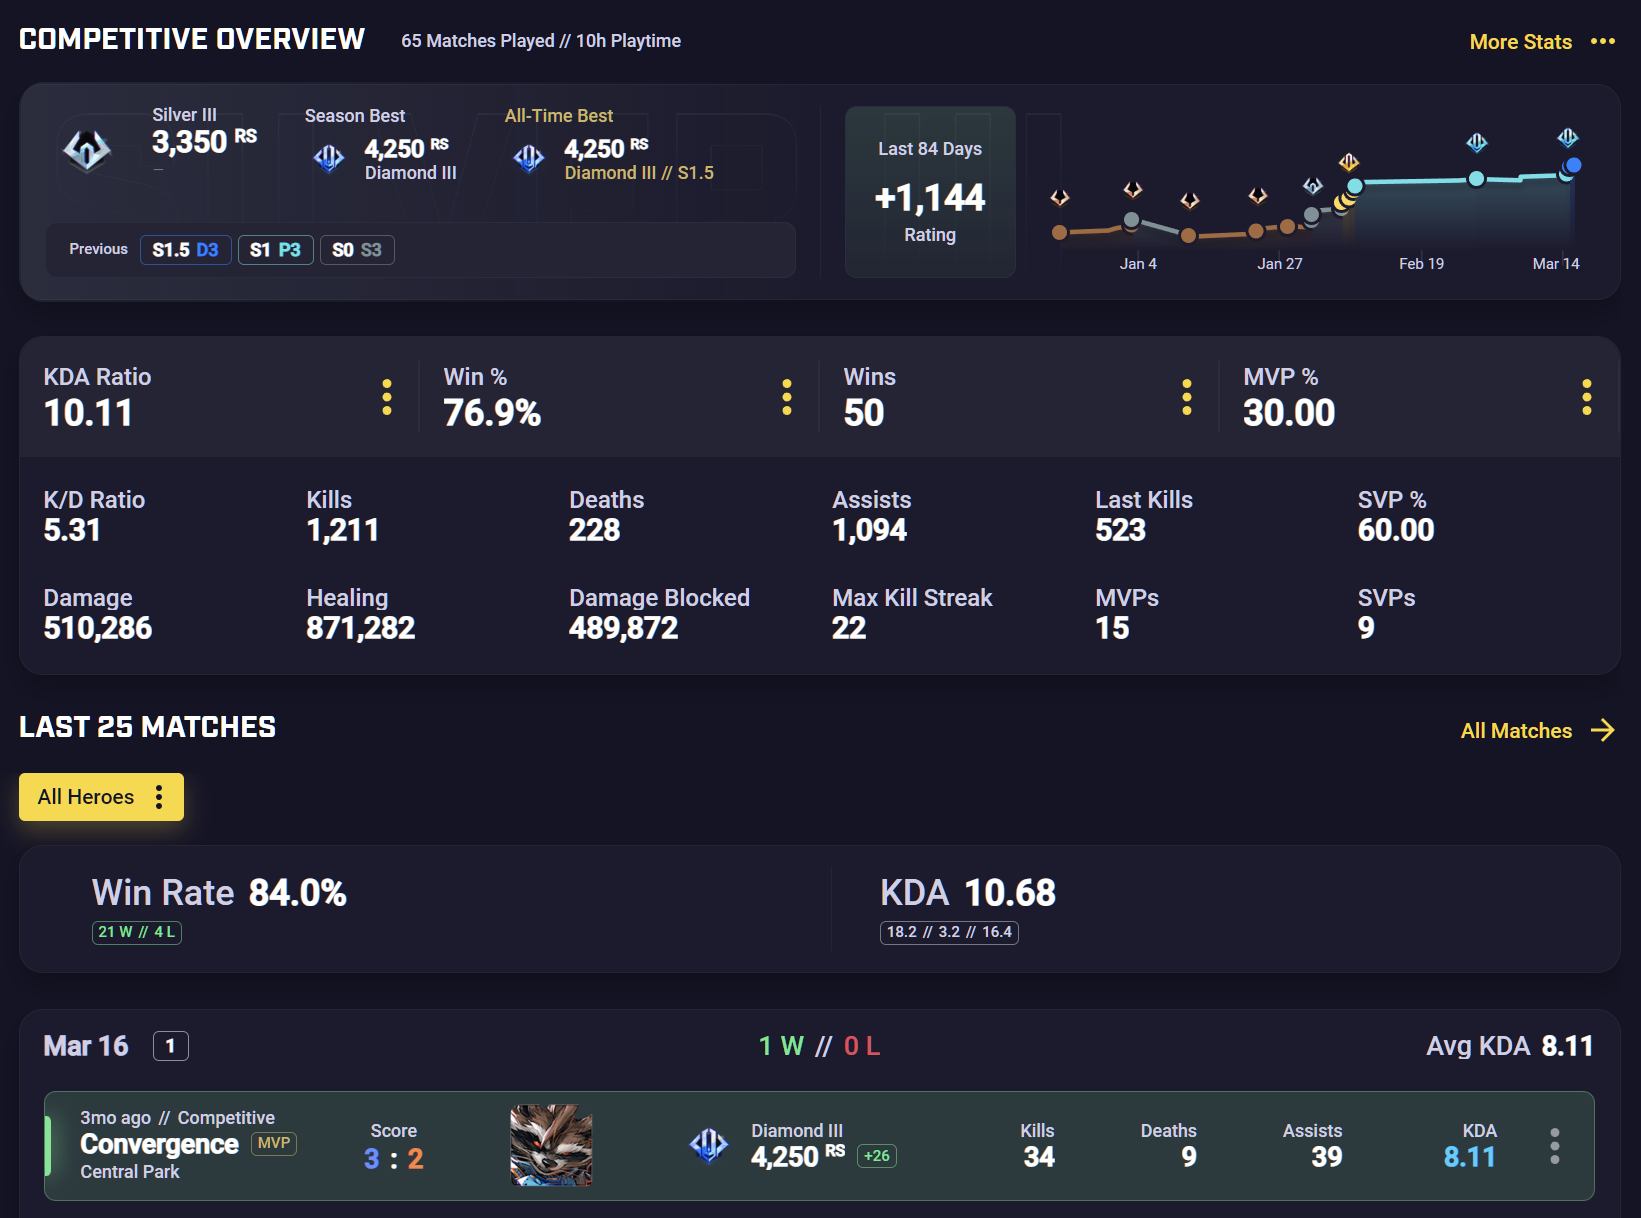Open the All Heroes filter dropdown
The height and width of the screenshot is (1218, 1641).
[x=101, y=797]
